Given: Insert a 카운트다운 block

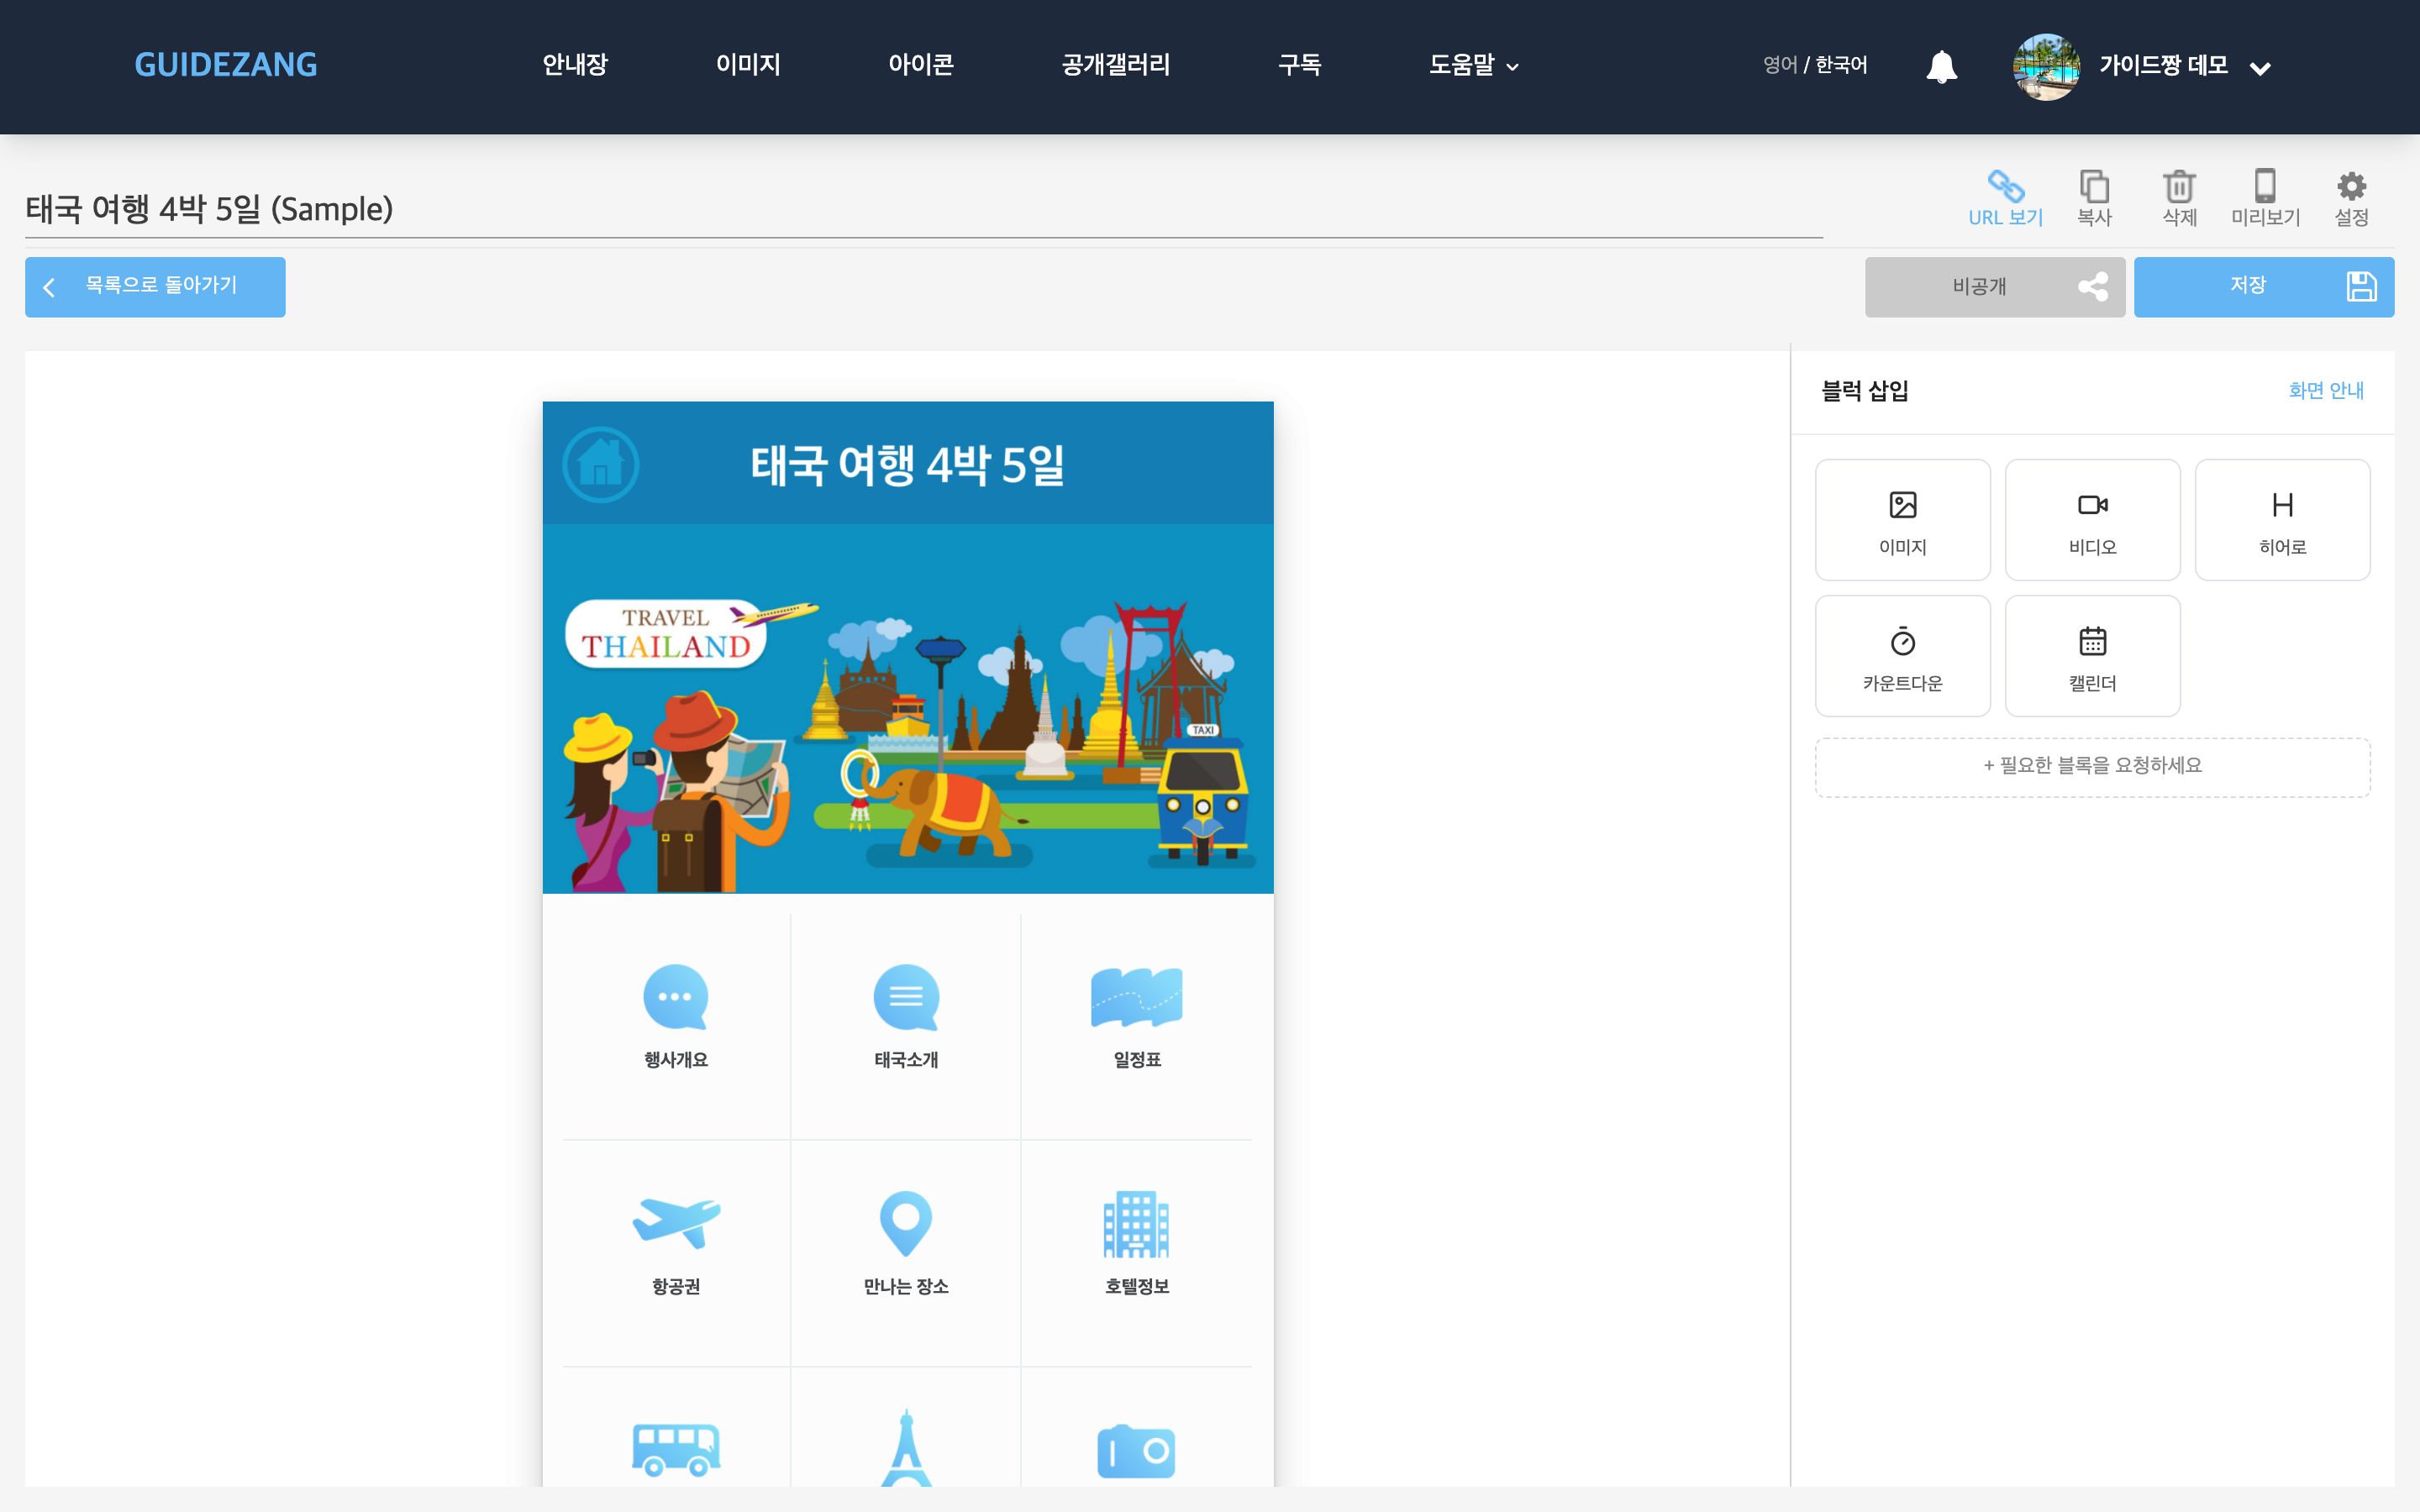Looking at the screenshot, I should (x=1902, y=656).
